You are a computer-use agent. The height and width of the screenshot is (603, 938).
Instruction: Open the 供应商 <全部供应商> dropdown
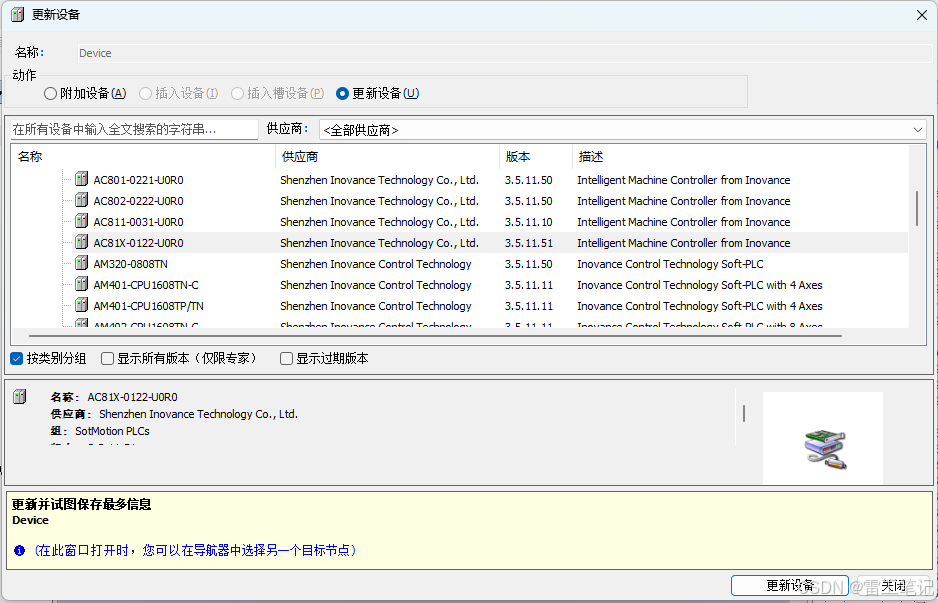623,130
